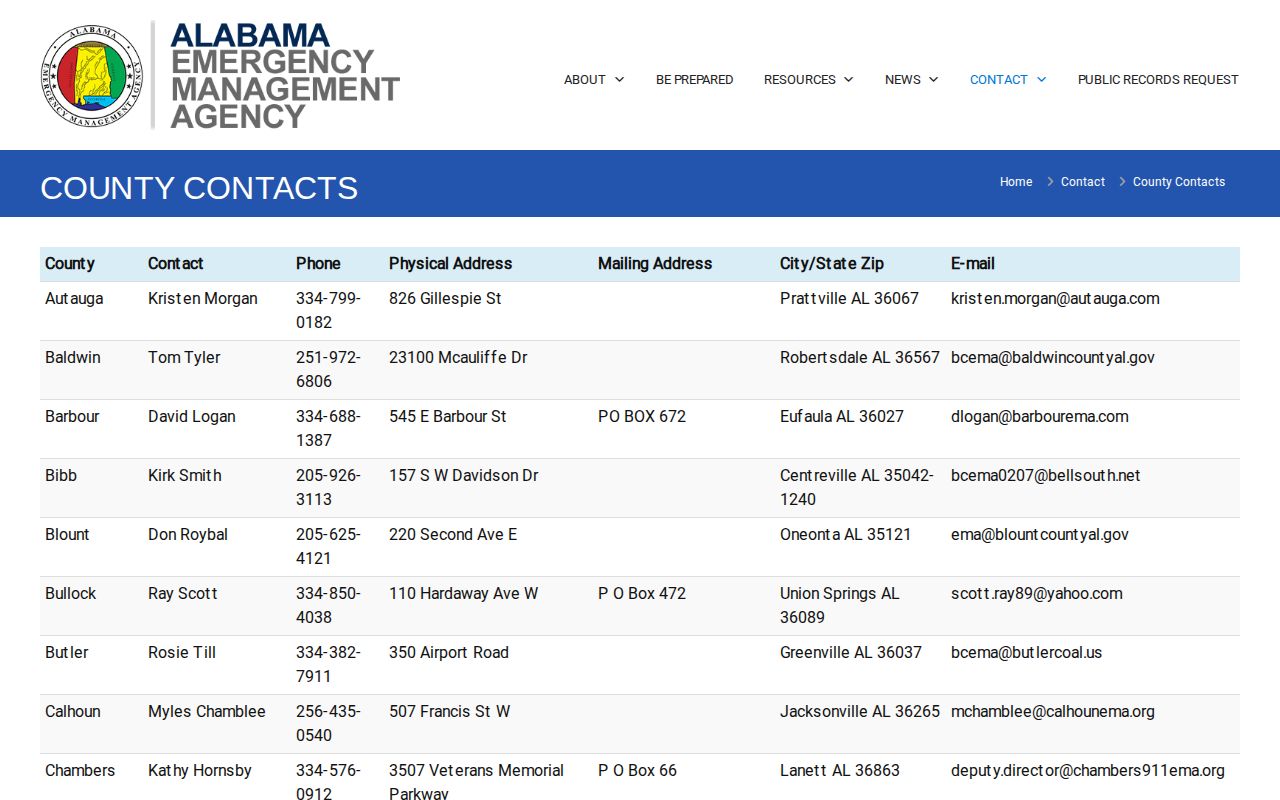Click the E-mail column header

973,264
